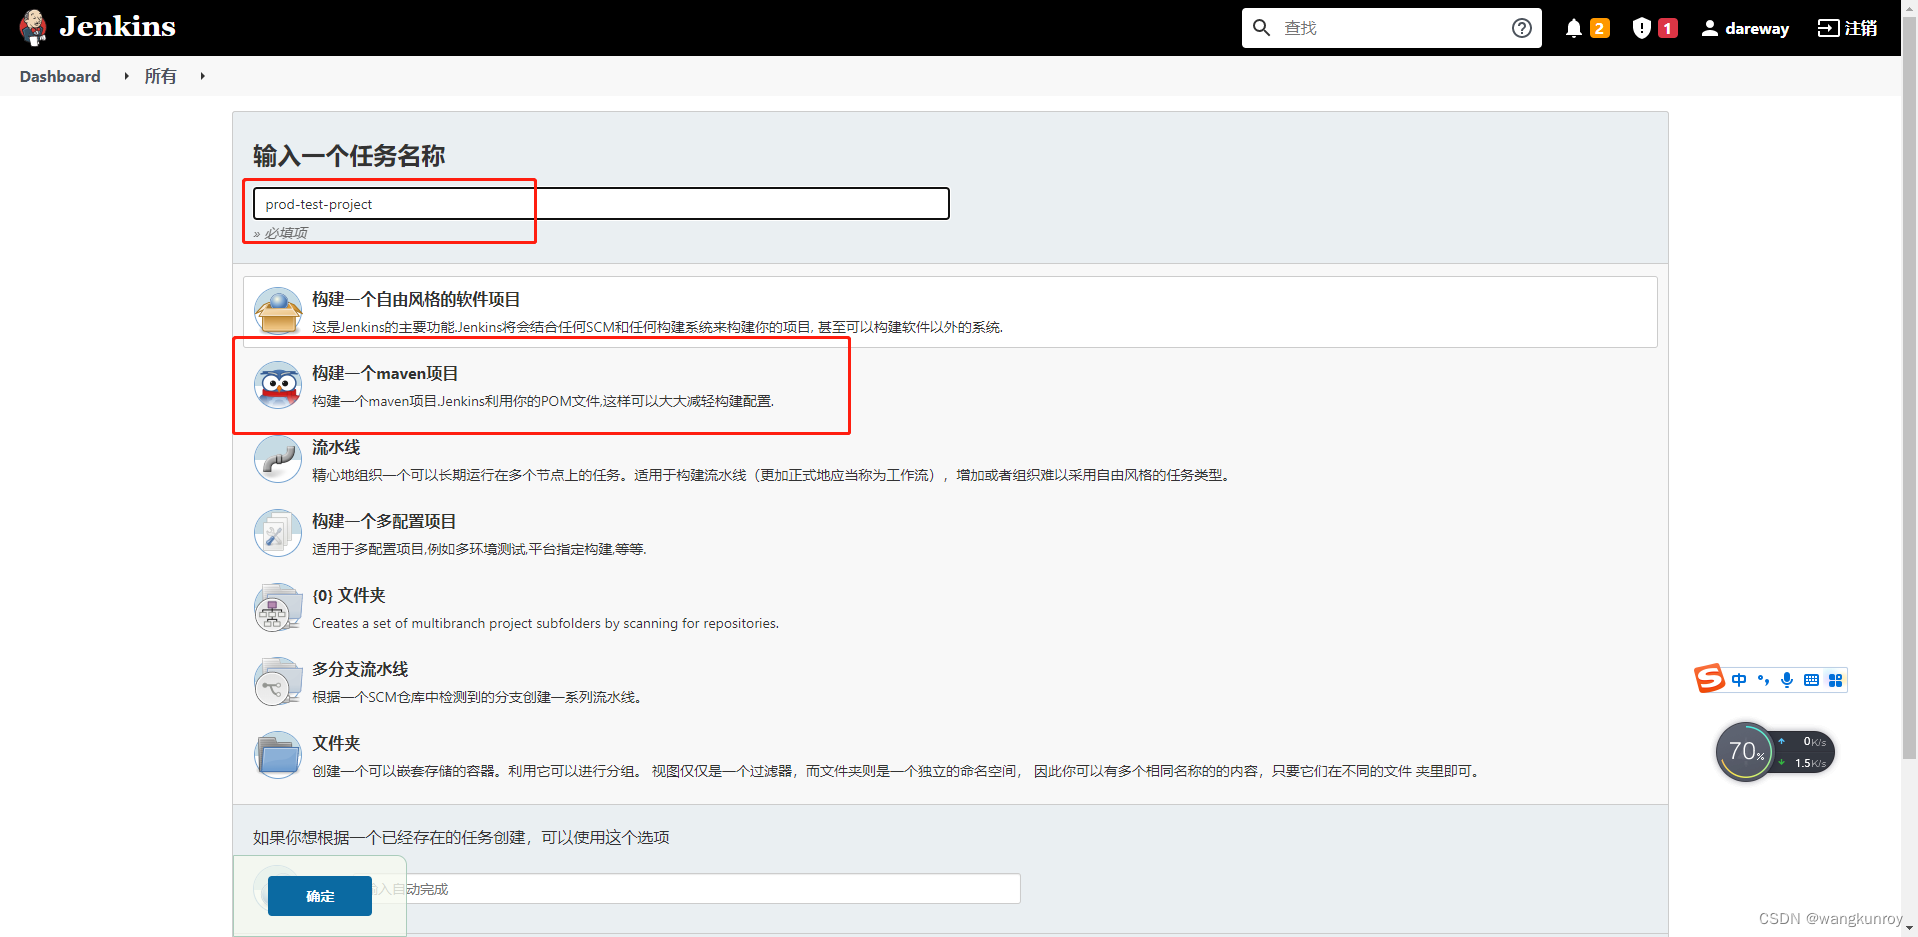This screenshot has width=1918, height=937.
Task: Click the scrollbar down arrow
Action: click(x=1909, y=928)
